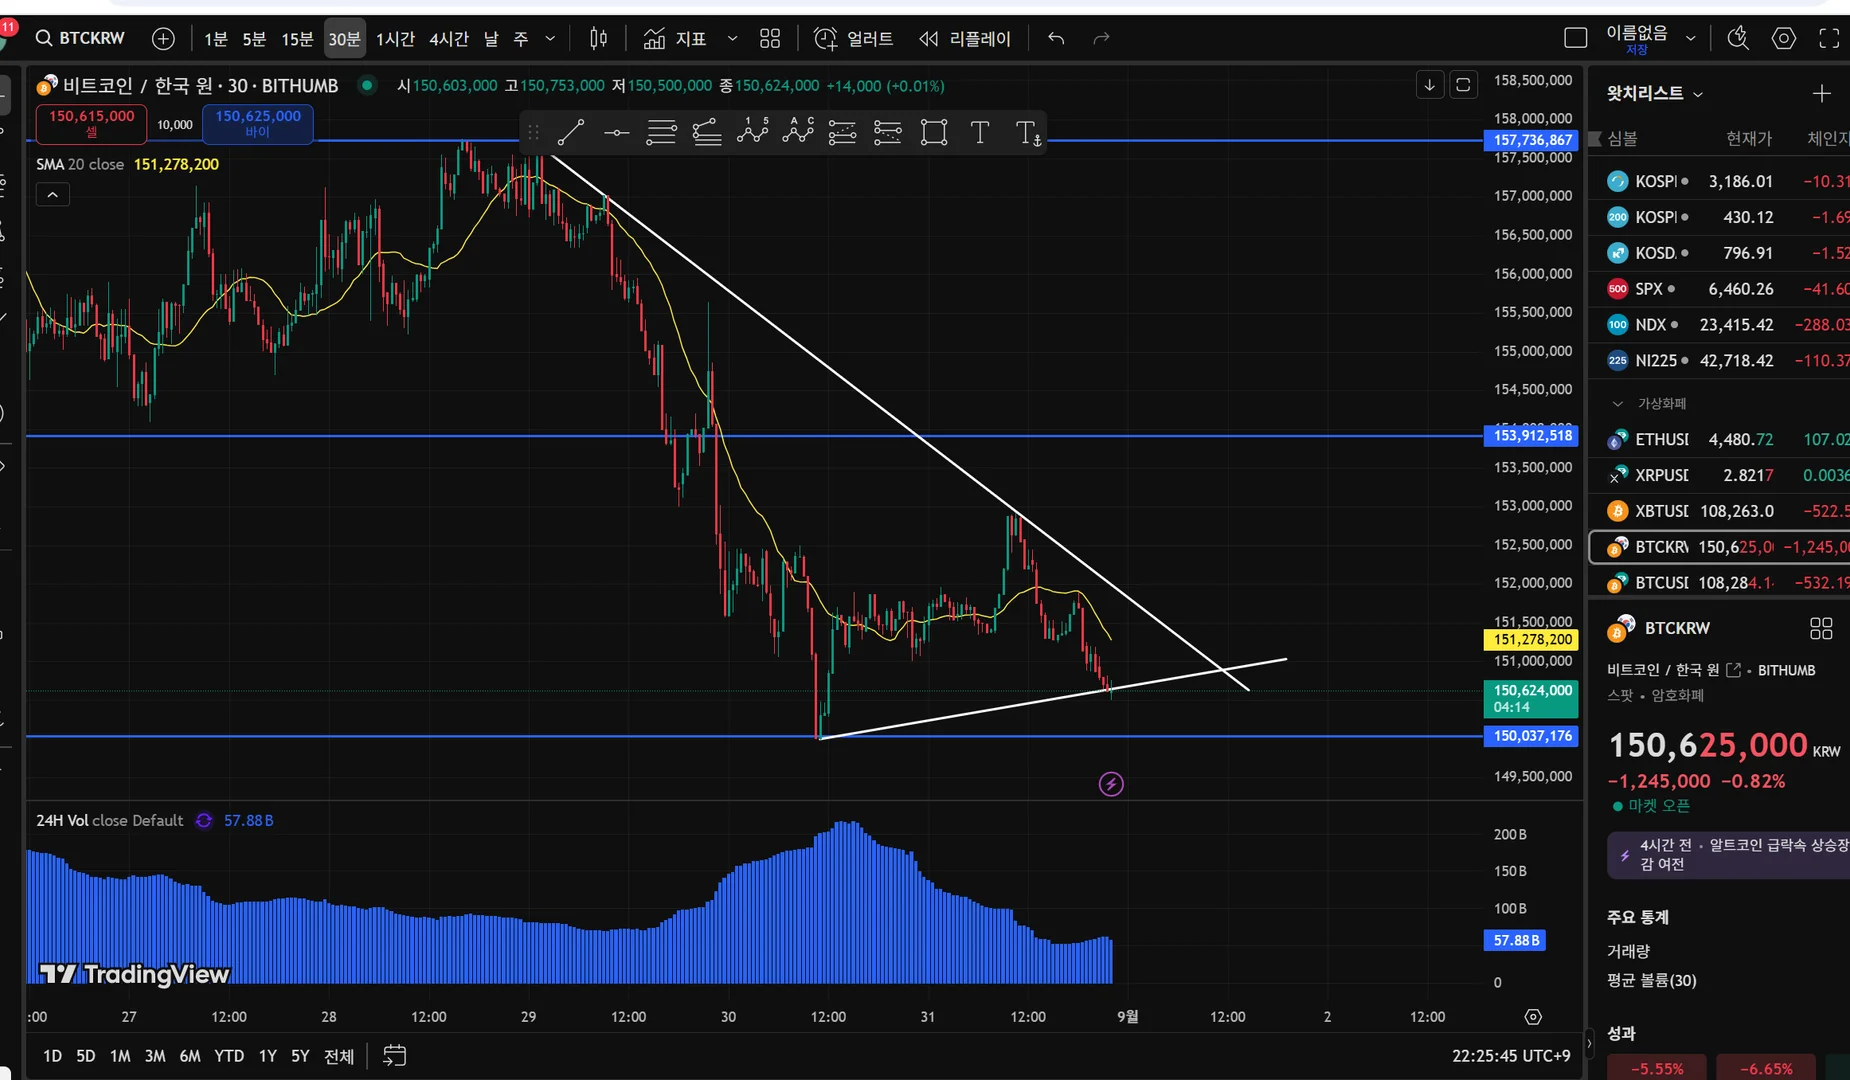Start the 리플레이 bar replay

pyautogui.click(x=965, y=39)
